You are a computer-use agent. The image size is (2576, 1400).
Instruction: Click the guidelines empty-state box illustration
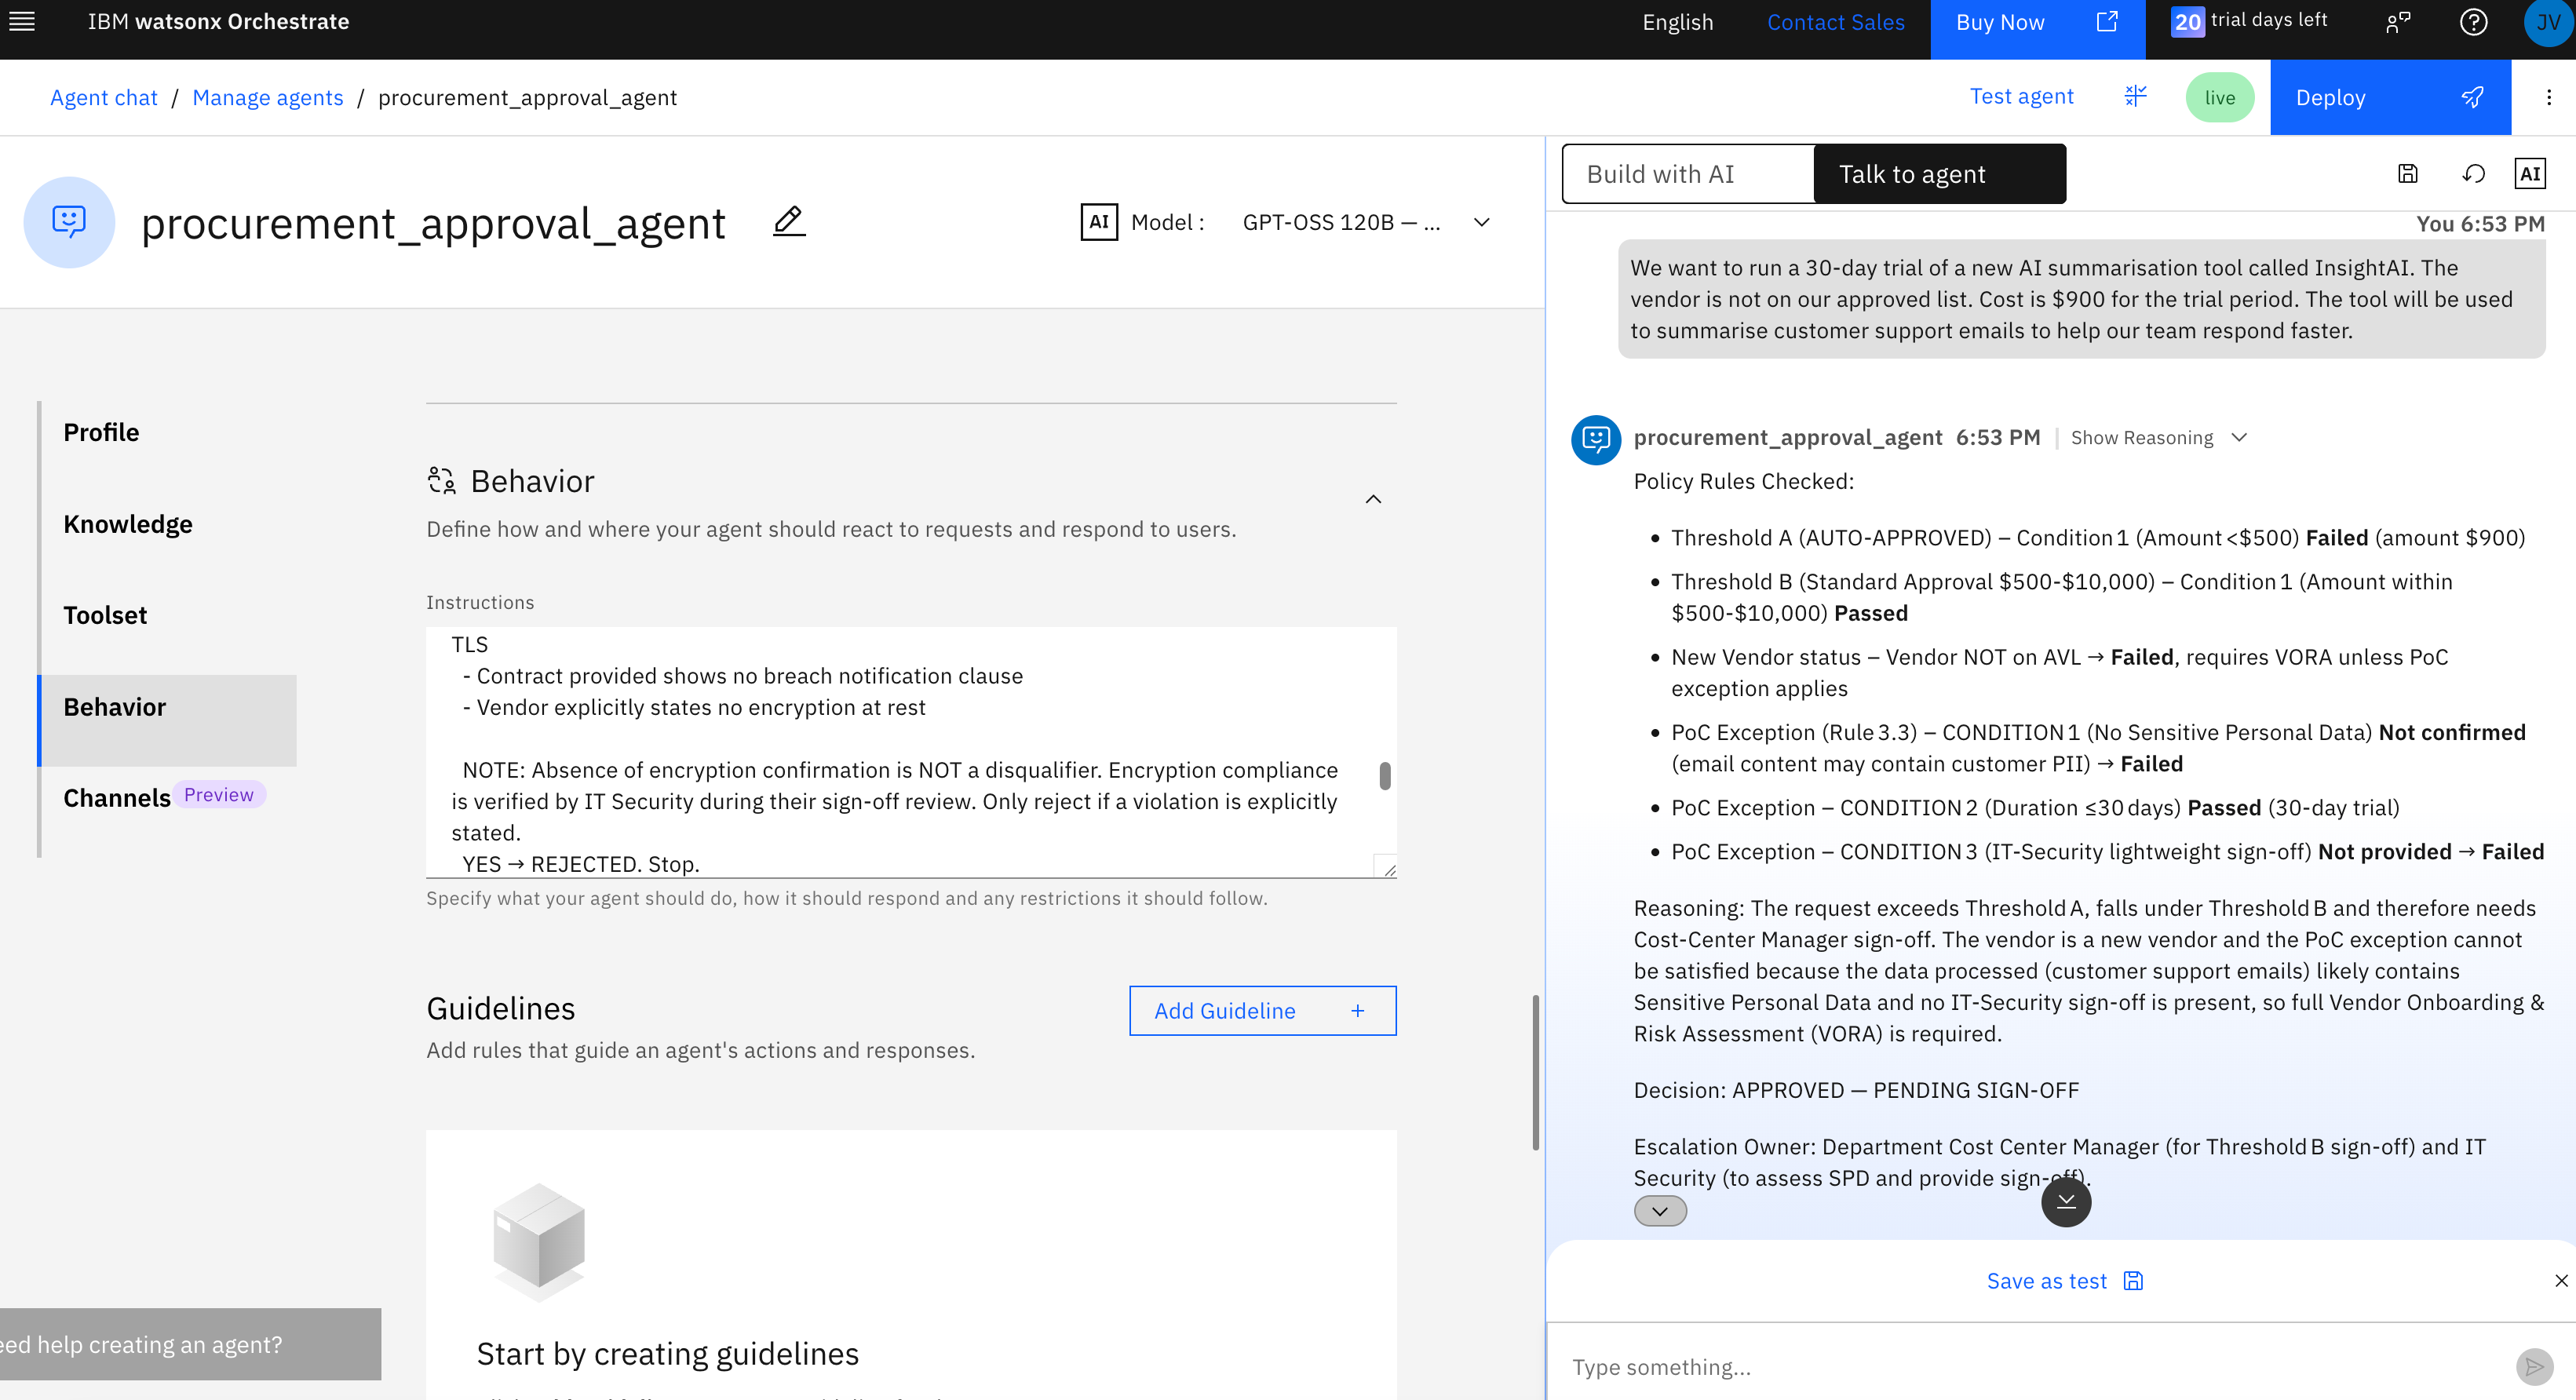[539, 1242]
